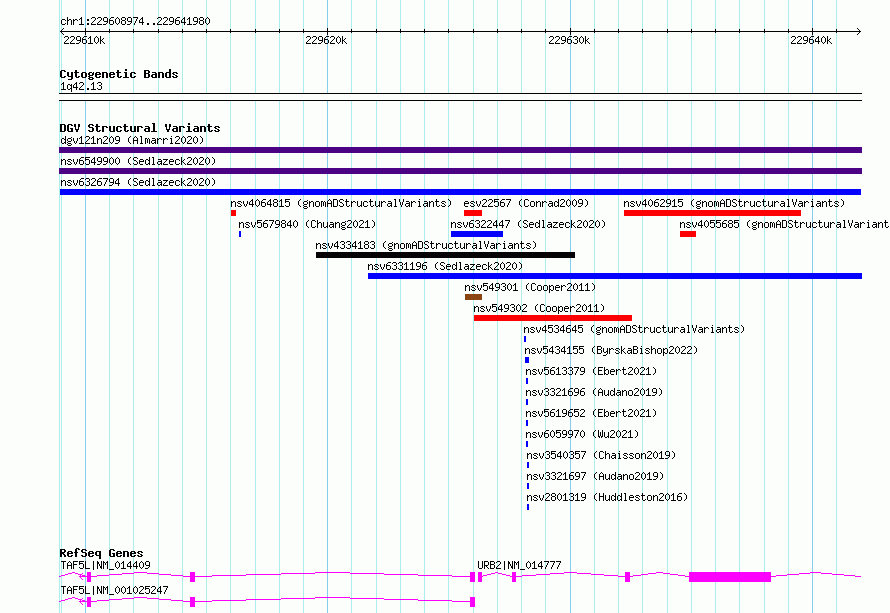Open nsv4334183 gnomAD variant label

click(x=426, y=245)
